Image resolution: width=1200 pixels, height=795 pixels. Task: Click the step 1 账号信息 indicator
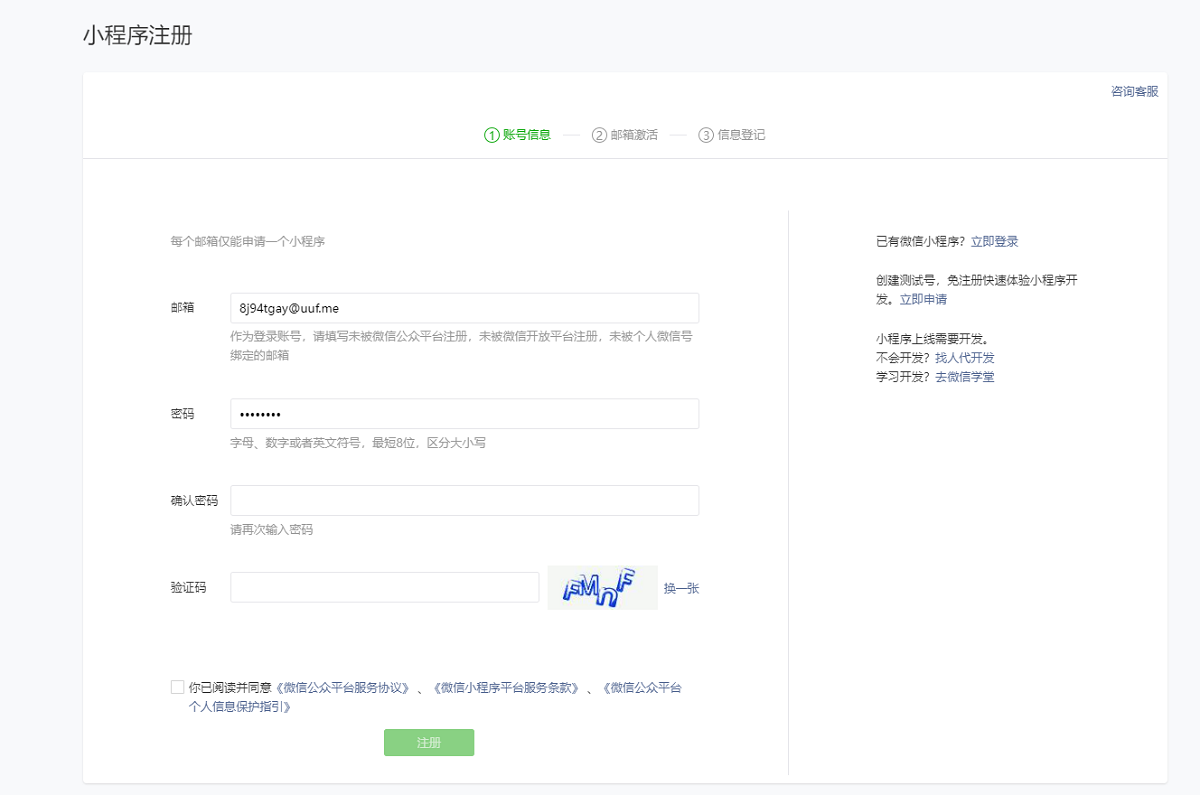point(518,134)
